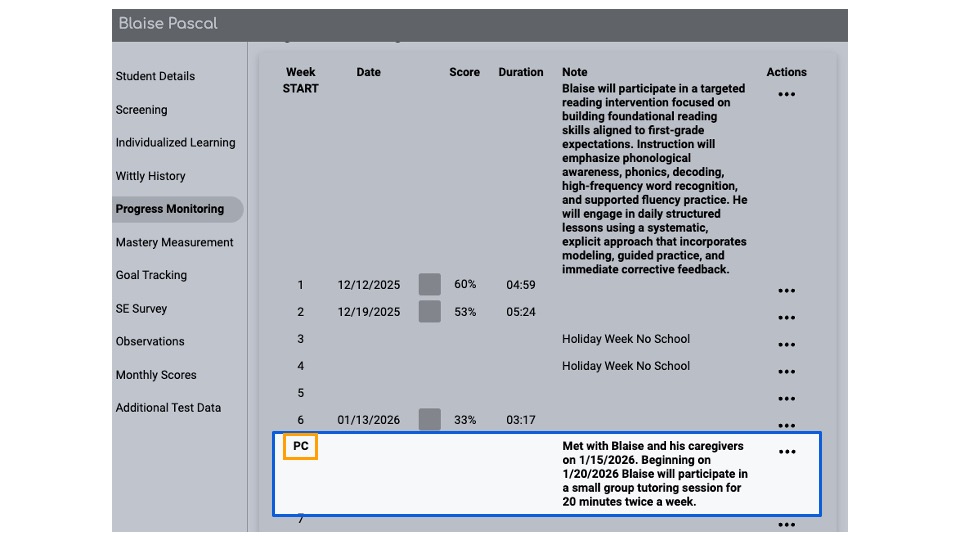Show Monthly Scores

coord(156,375)
